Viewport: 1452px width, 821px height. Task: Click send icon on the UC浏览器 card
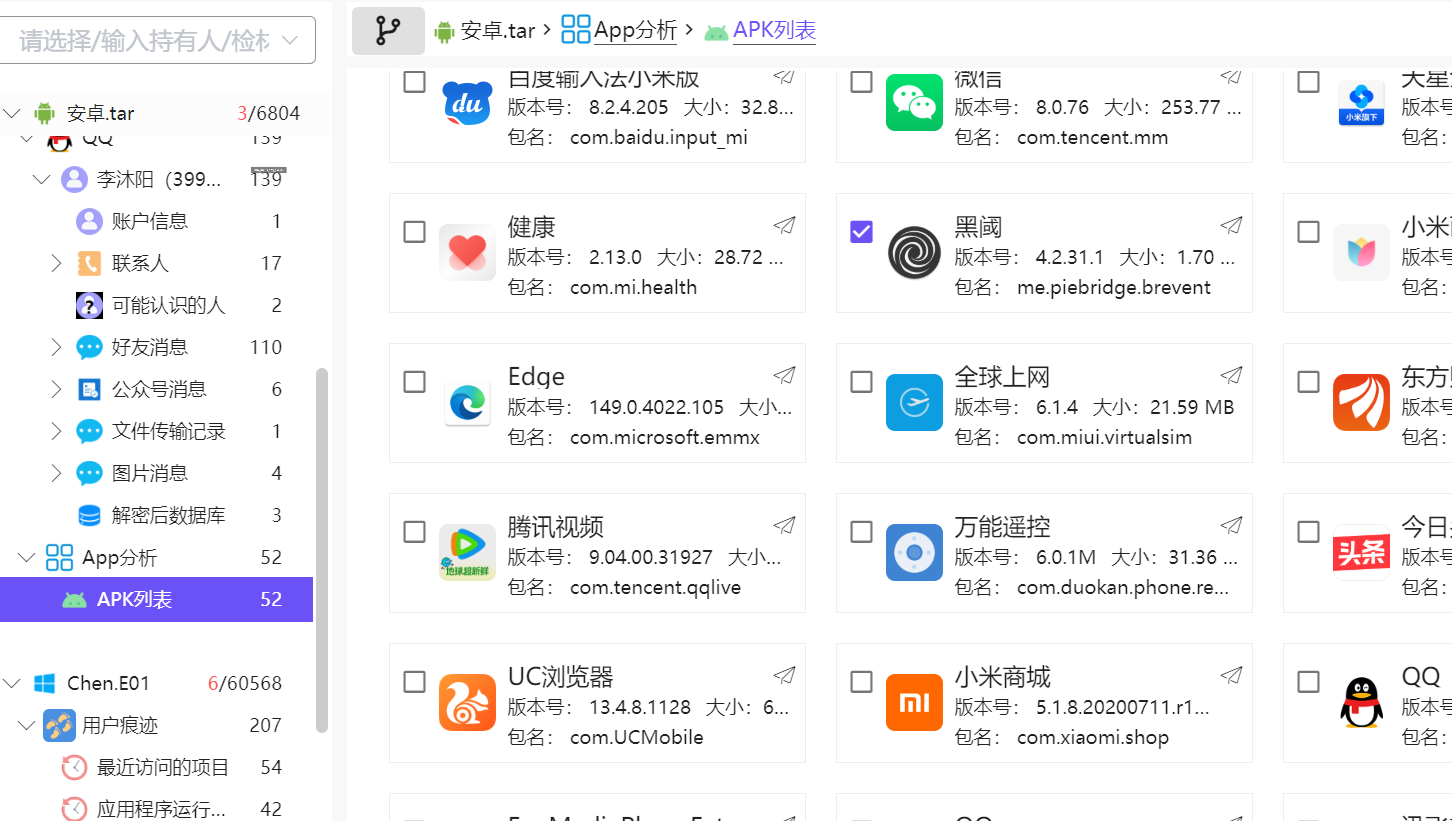coord(785,676)
